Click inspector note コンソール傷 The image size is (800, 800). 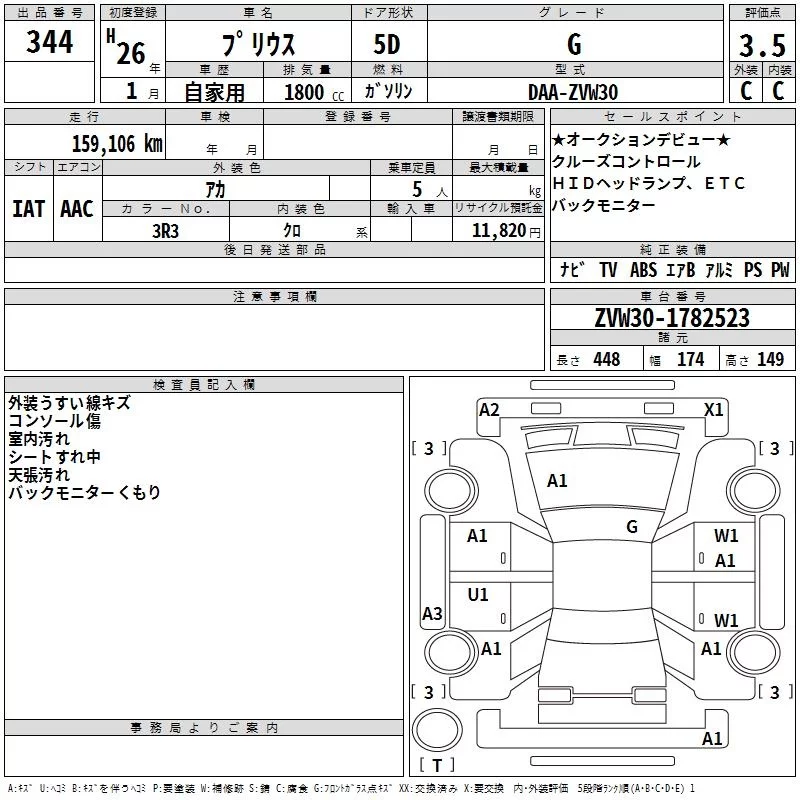[x=55, y=421]
